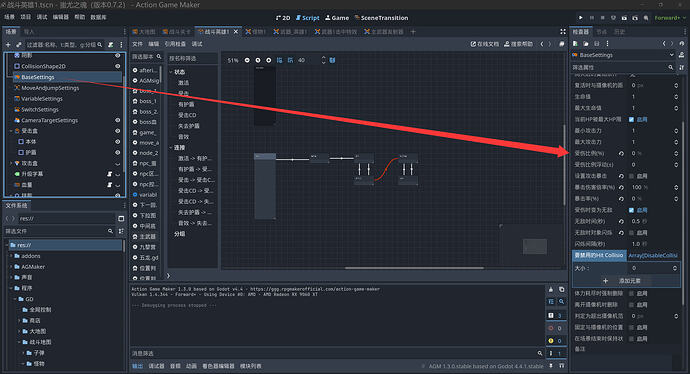
Task: Select the SwitchSettings node
Action: pos(40,110)
